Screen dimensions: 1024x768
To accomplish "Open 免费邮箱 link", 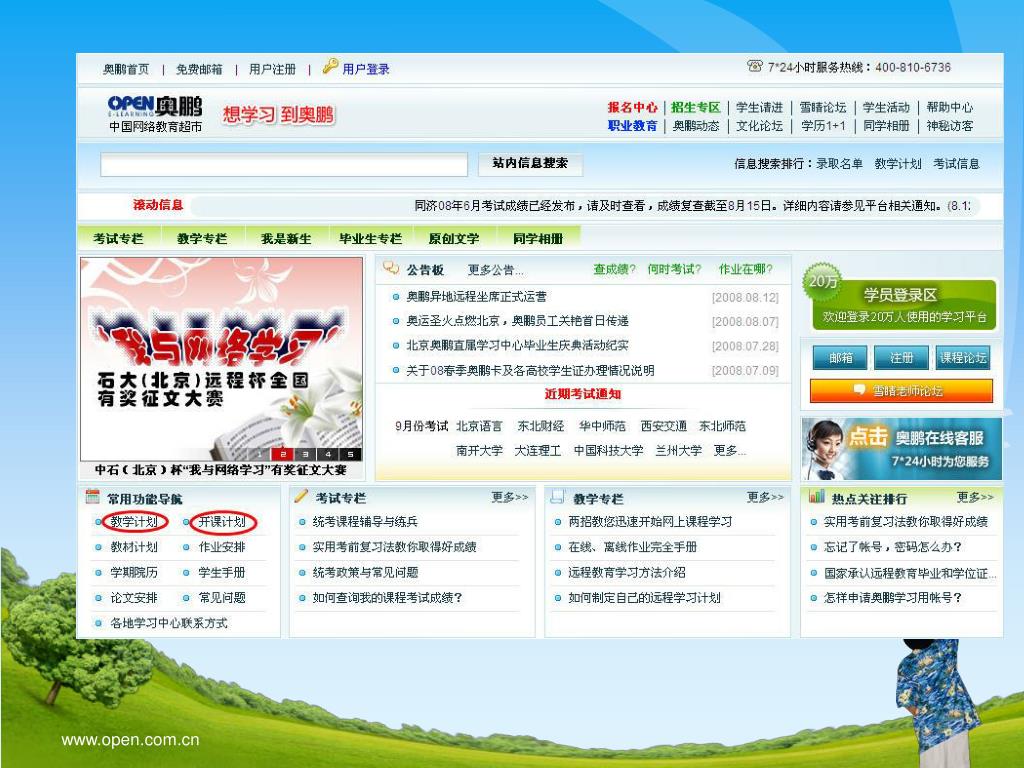I will tap(199, 69).
